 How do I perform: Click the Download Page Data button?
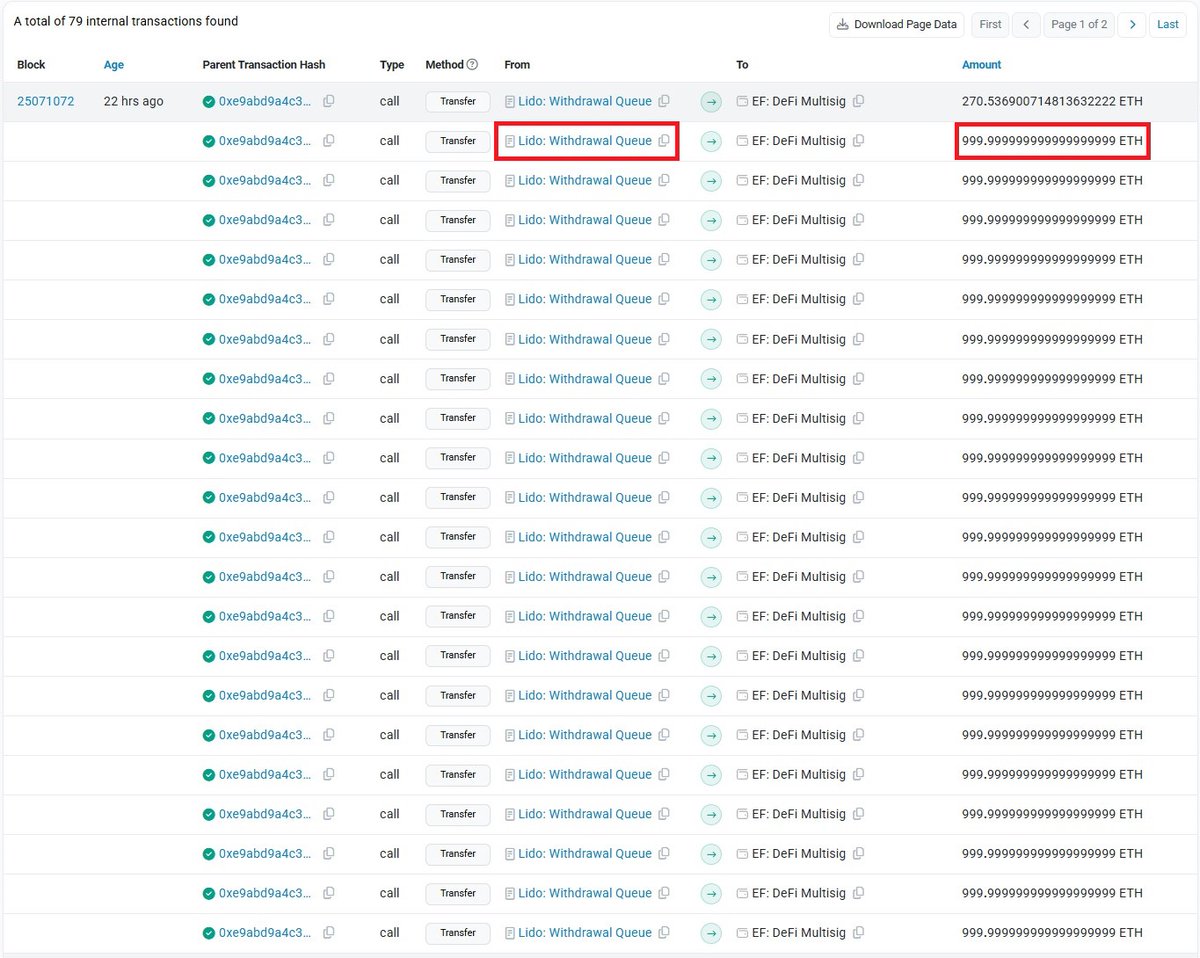point(896,25)
